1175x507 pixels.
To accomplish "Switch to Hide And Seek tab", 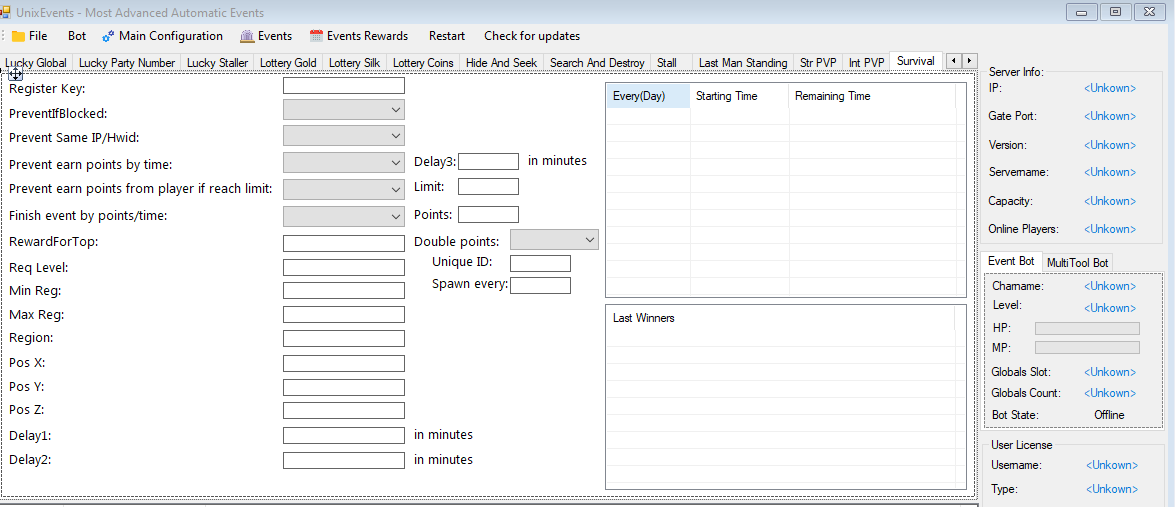I will [501, 63].
